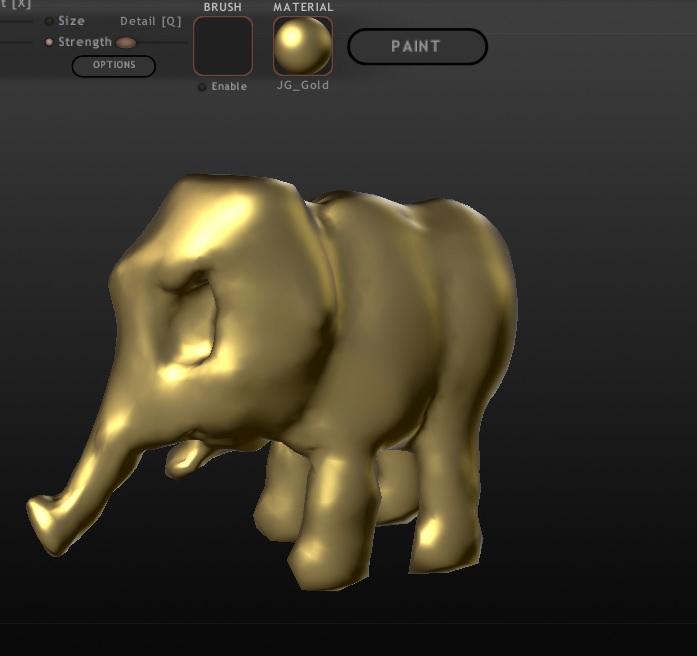The image size is (697, 656).
Task: Click the BRUSH header label
Action: [222, 7]
